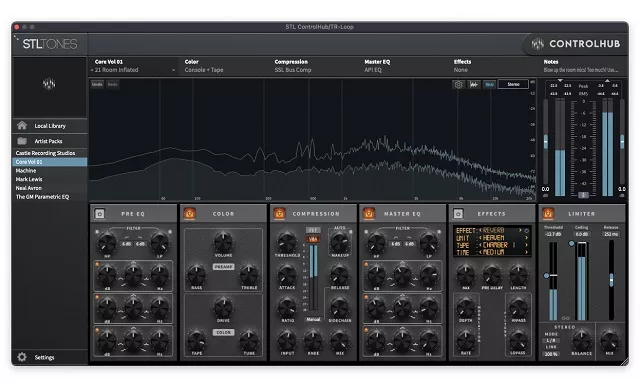The width and height of the screenshot is (640, 384).
Task: Click the compressor Threshold knob
Action: 287,242
